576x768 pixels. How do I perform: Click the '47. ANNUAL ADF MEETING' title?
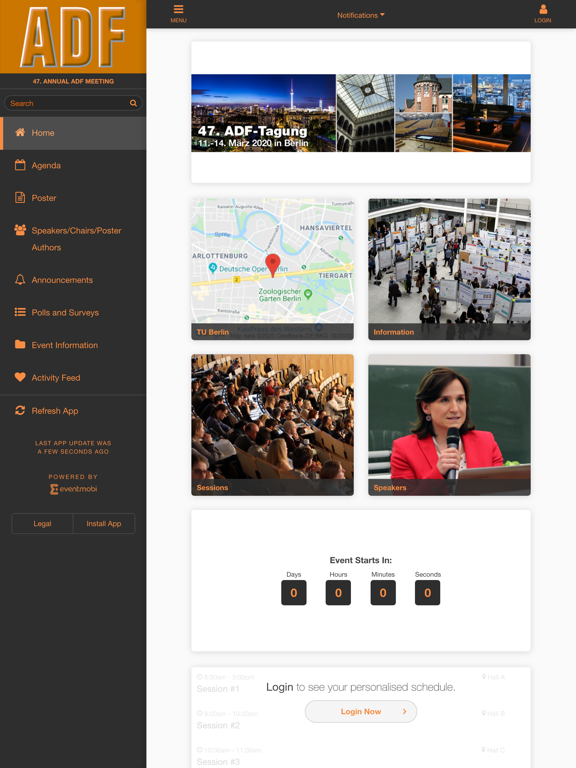(x=73, y=81)
